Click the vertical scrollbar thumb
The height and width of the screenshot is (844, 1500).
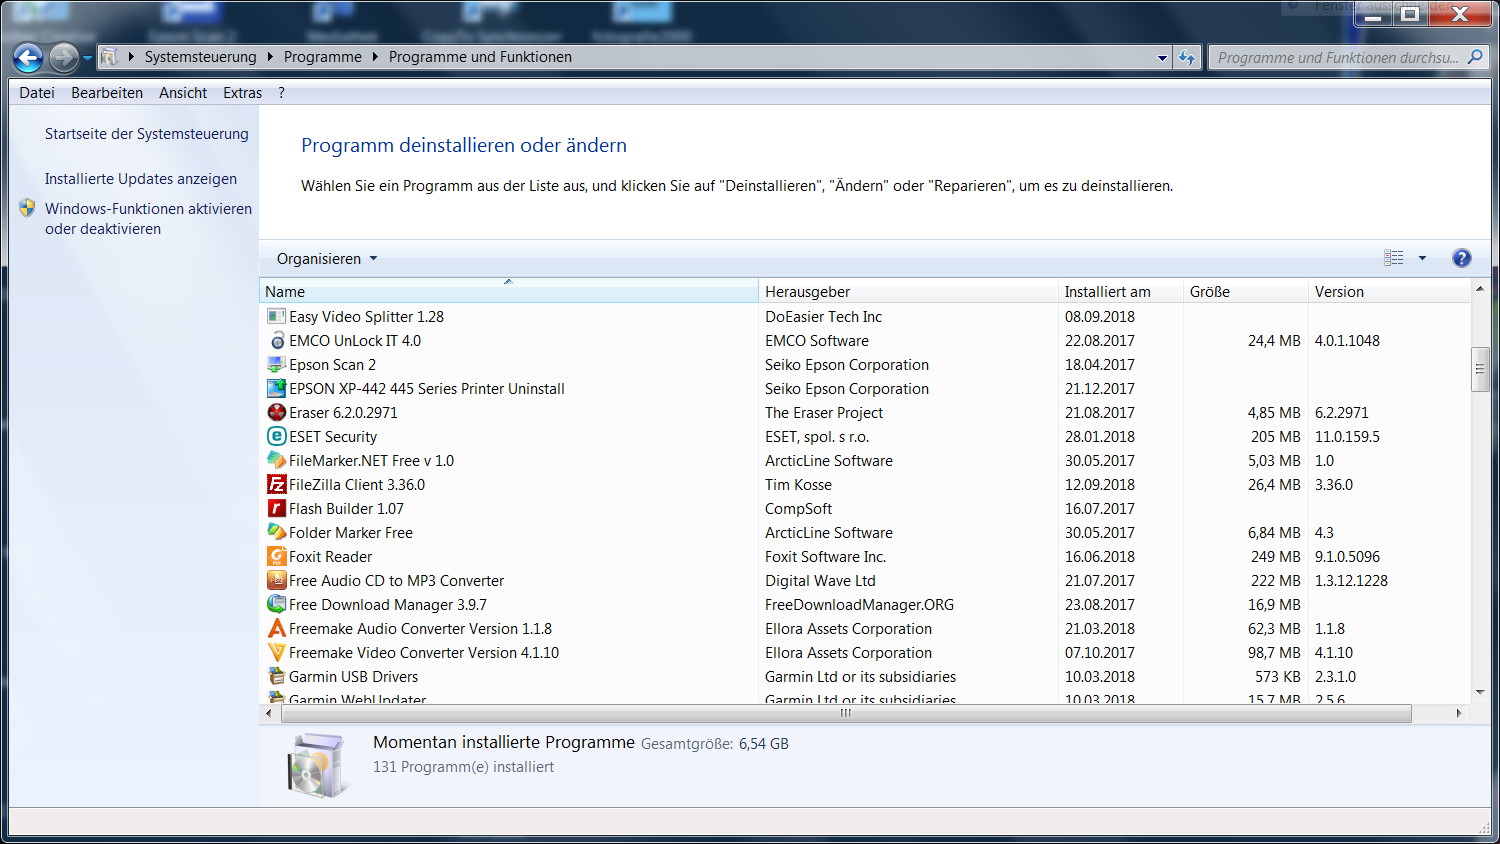pyautogui.click(x=1480, y=369)
